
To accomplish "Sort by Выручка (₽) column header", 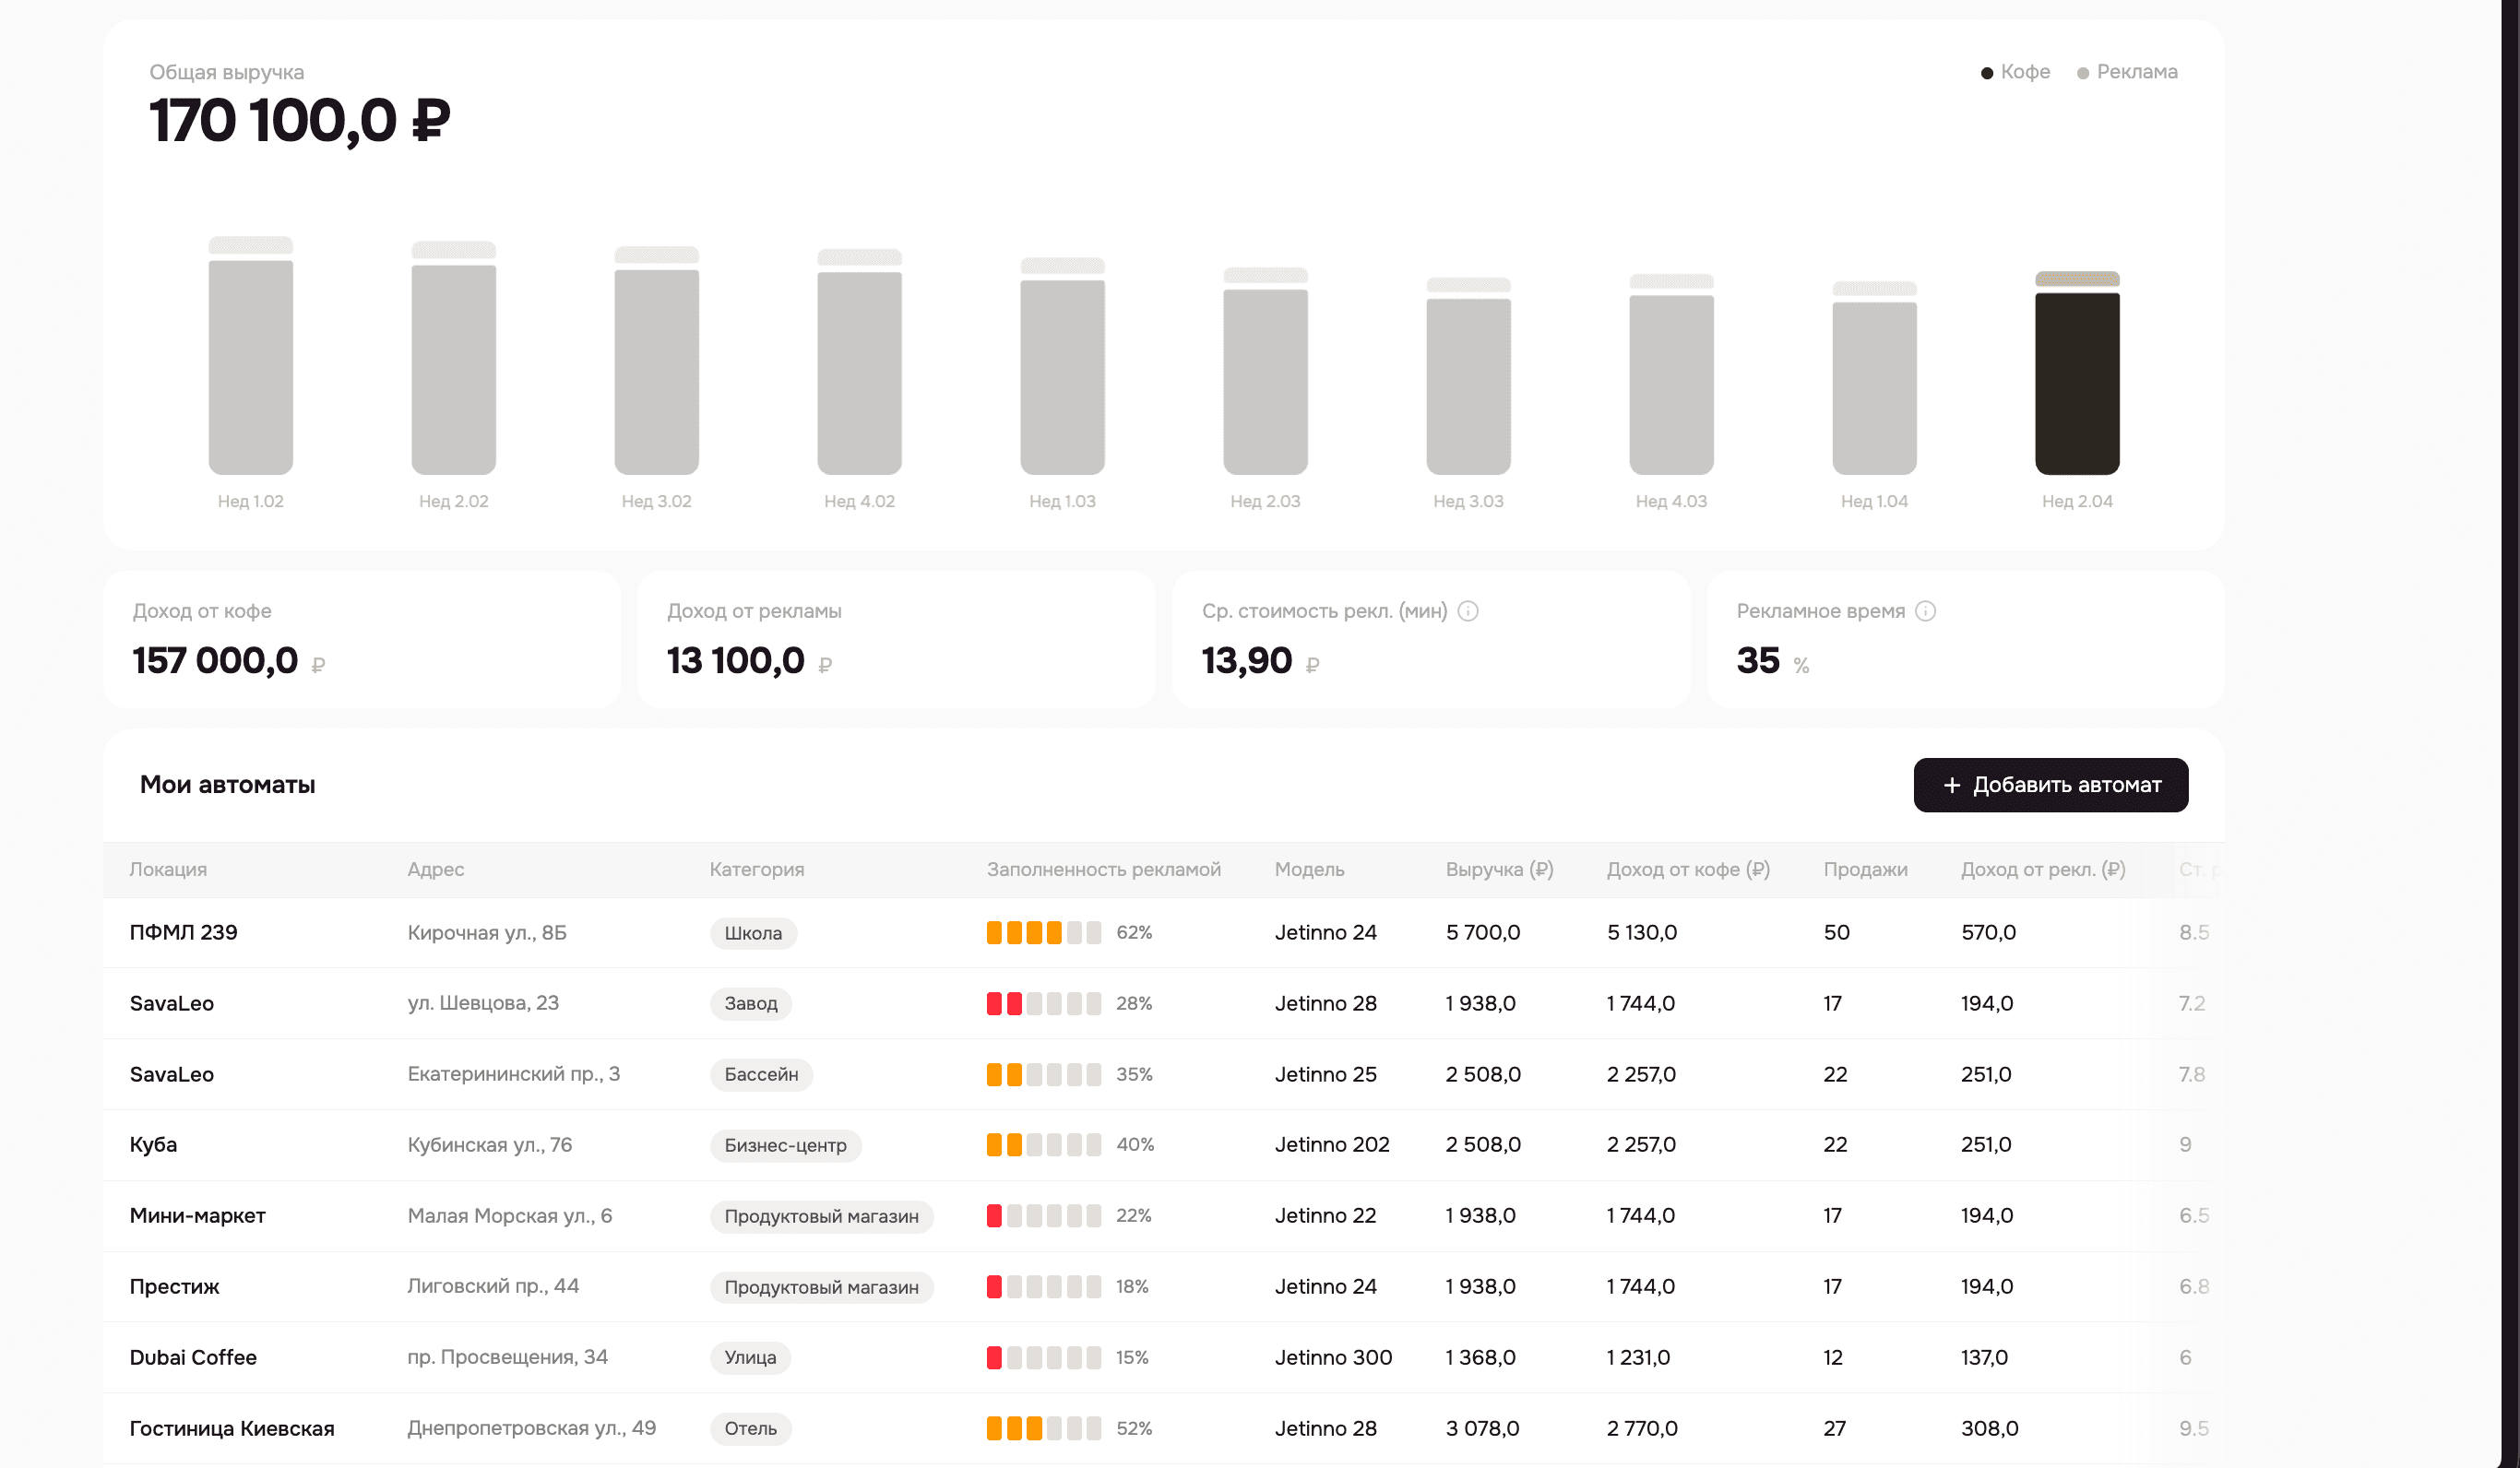I will (1498, 869).
